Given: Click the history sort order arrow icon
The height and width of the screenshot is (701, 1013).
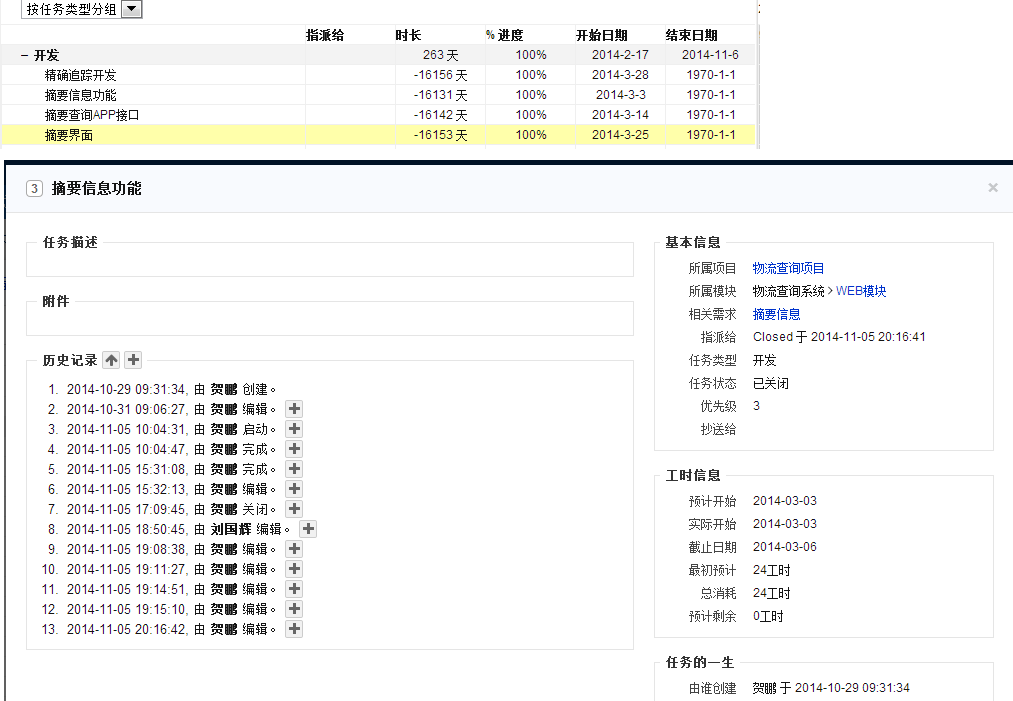Looking at the screenshot, I should (x=111, y=360).
